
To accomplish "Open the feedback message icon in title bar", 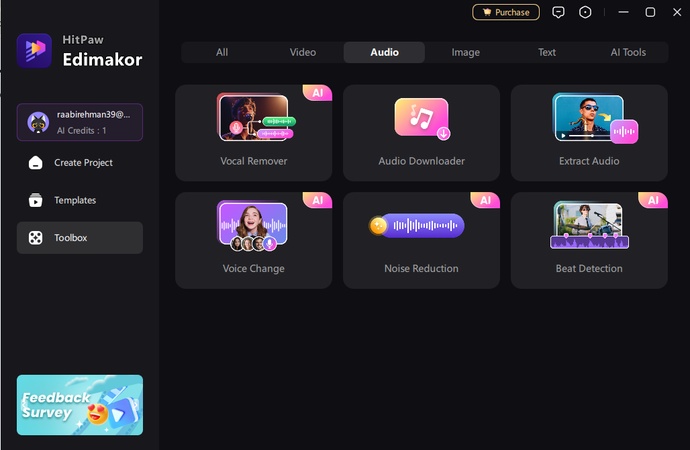I will (x=558, y=12).
